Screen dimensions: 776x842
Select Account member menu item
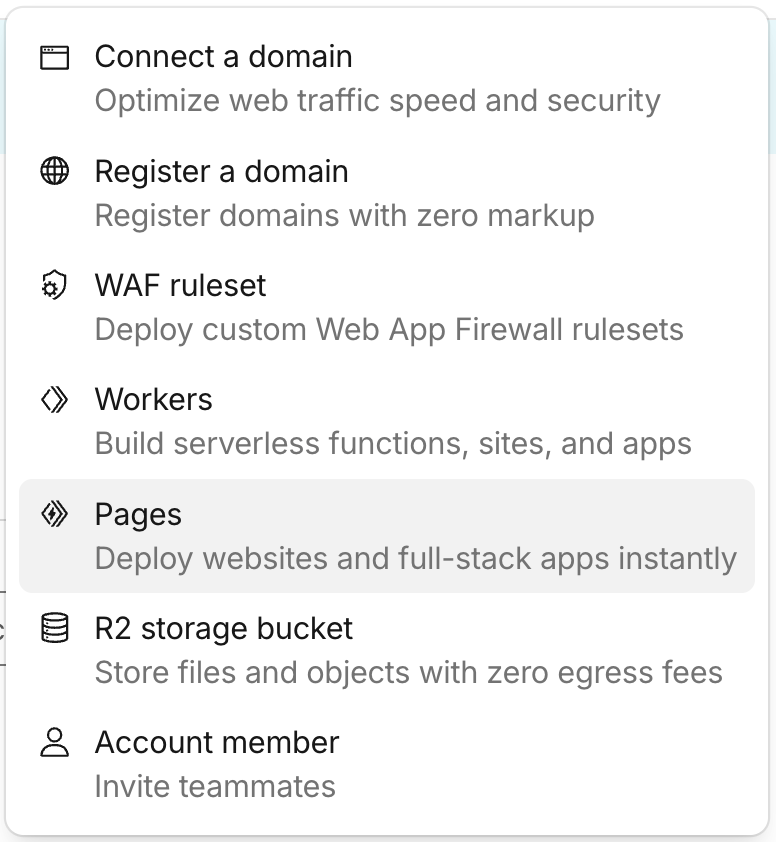click(216, 742)
